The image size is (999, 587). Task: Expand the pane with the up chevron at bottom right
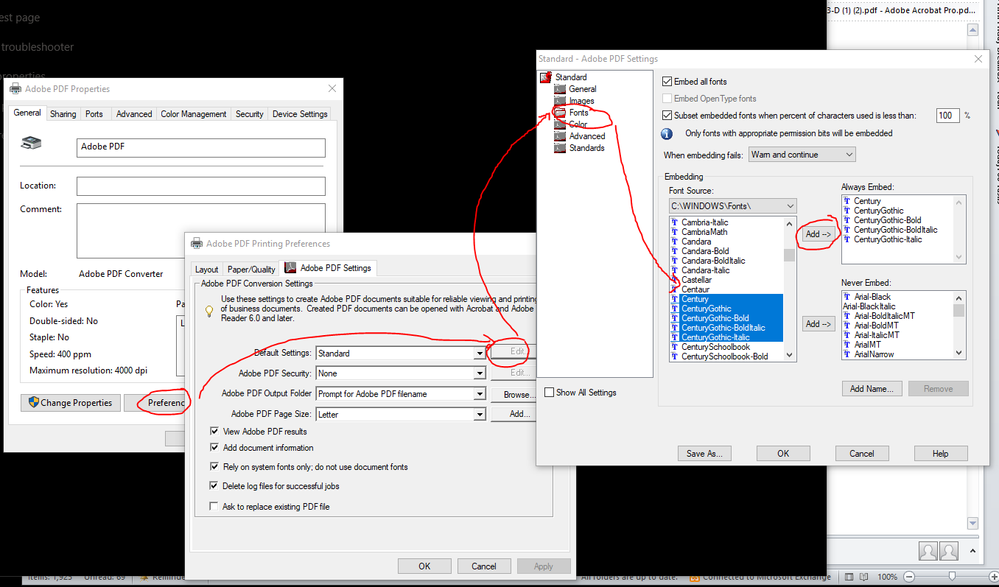click(973, 551)
